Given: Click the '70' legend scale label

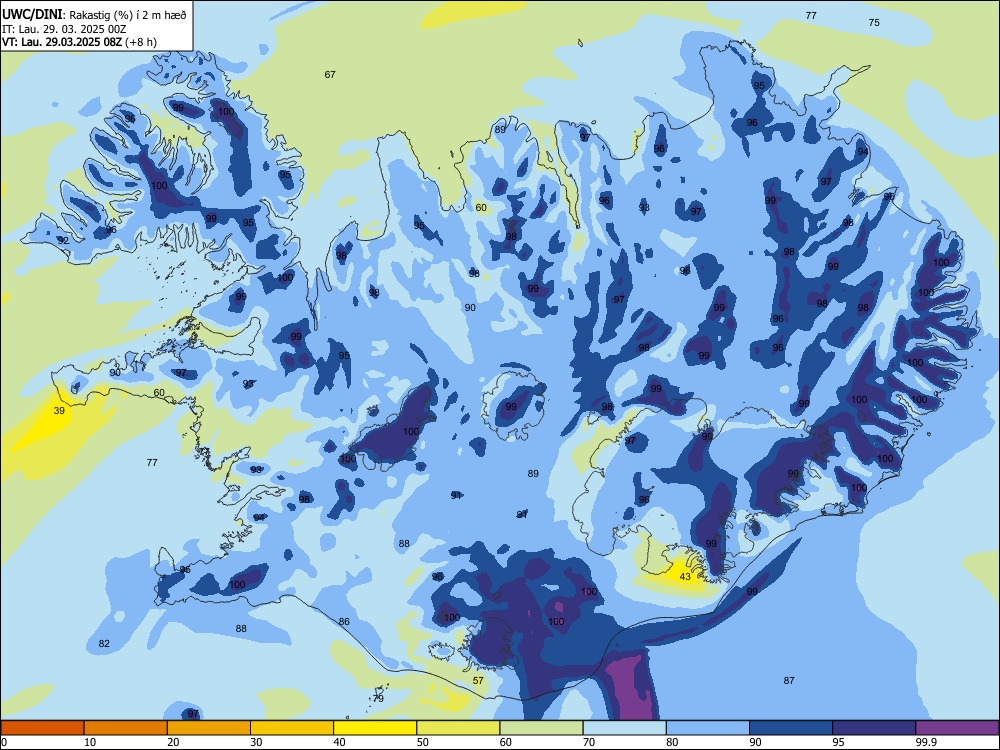Looking at the screenshot, I should click(x=589, y=742).
